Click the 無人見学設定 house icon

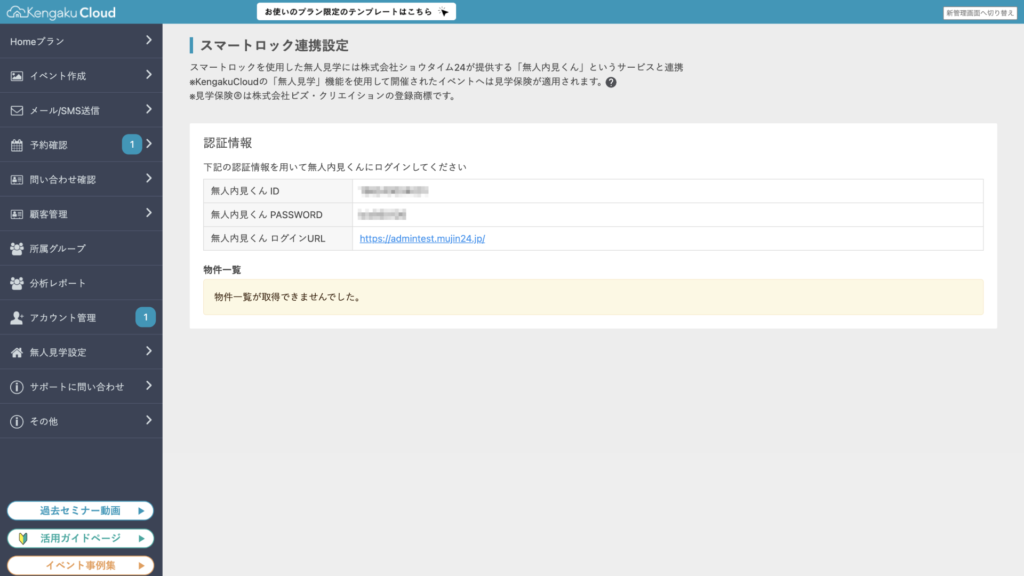pyautogui.click(x=17, y=352)
